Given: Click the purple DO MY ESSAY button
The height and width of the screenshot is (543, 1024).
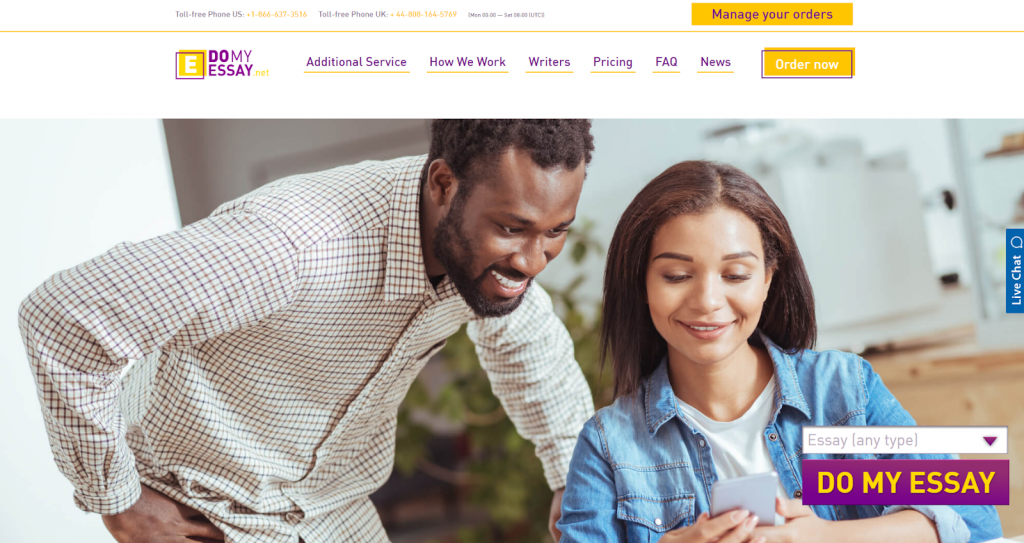Looking at the screenshot, I should 905,483.
